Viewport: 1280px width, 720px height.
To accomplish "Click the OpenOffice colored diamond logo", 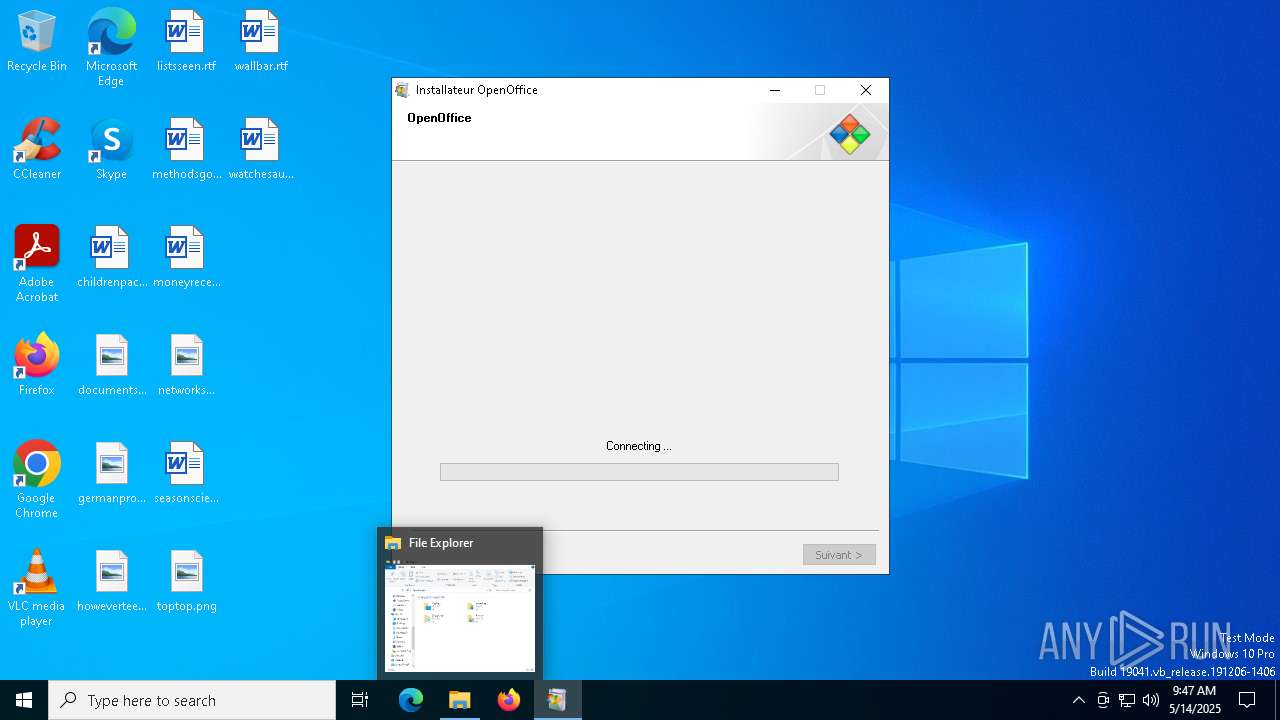I will point(850,134).
